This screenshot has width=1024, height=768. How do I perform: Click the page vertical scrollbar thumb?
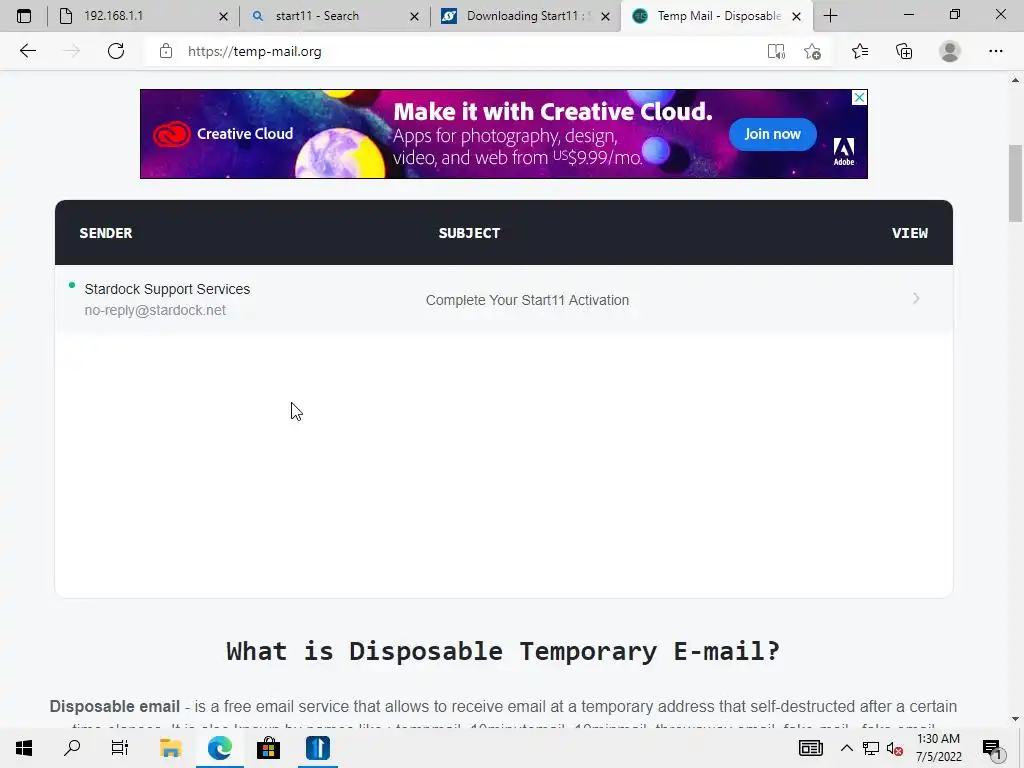coord(1015,184)
